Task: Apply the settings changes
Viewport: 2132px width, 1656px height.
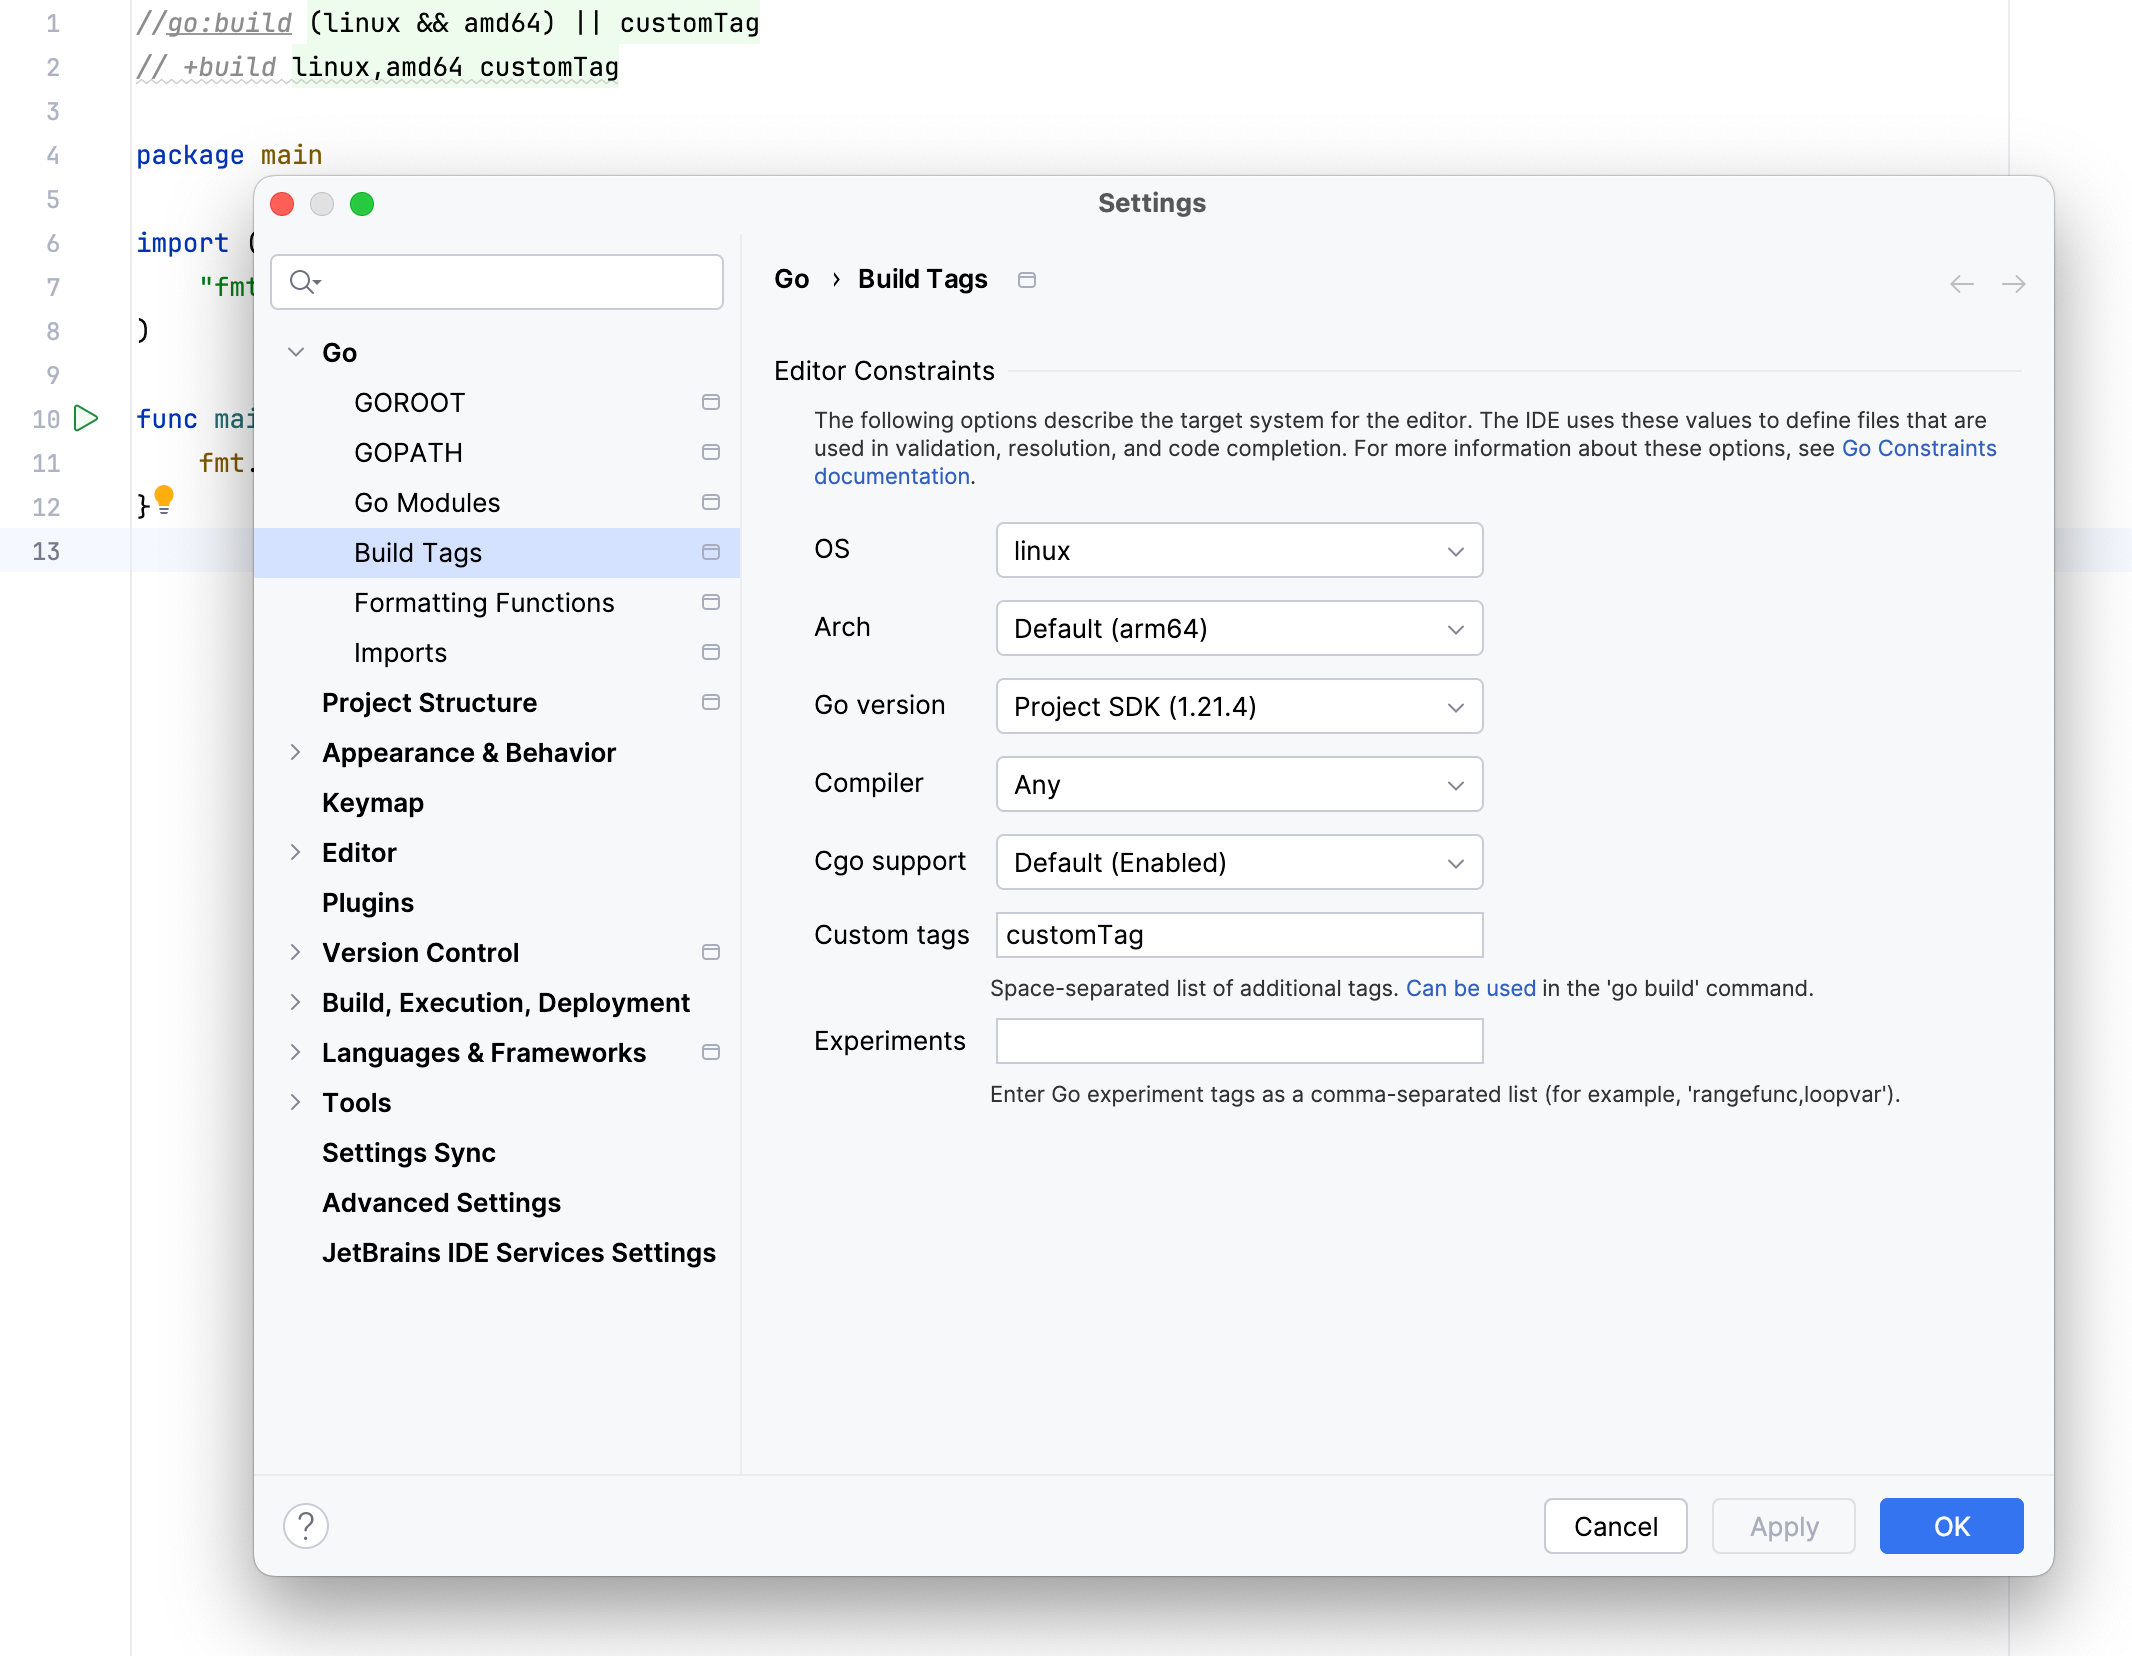Action: tap(1783, 1526)
